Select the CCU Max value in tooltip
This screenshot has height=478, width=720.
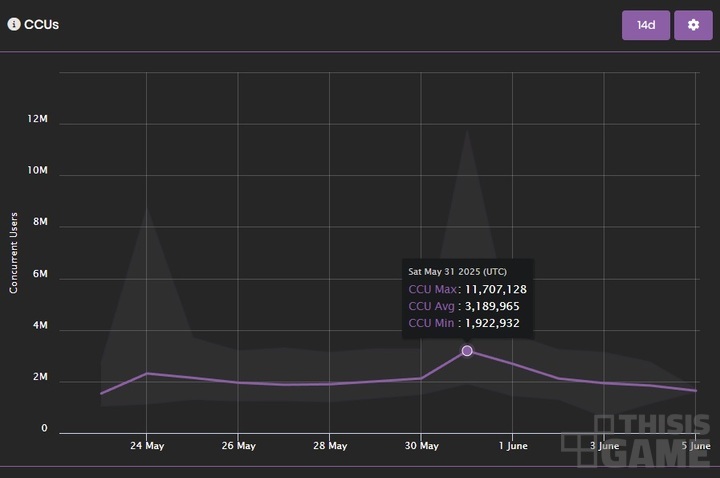pos(494,289)
